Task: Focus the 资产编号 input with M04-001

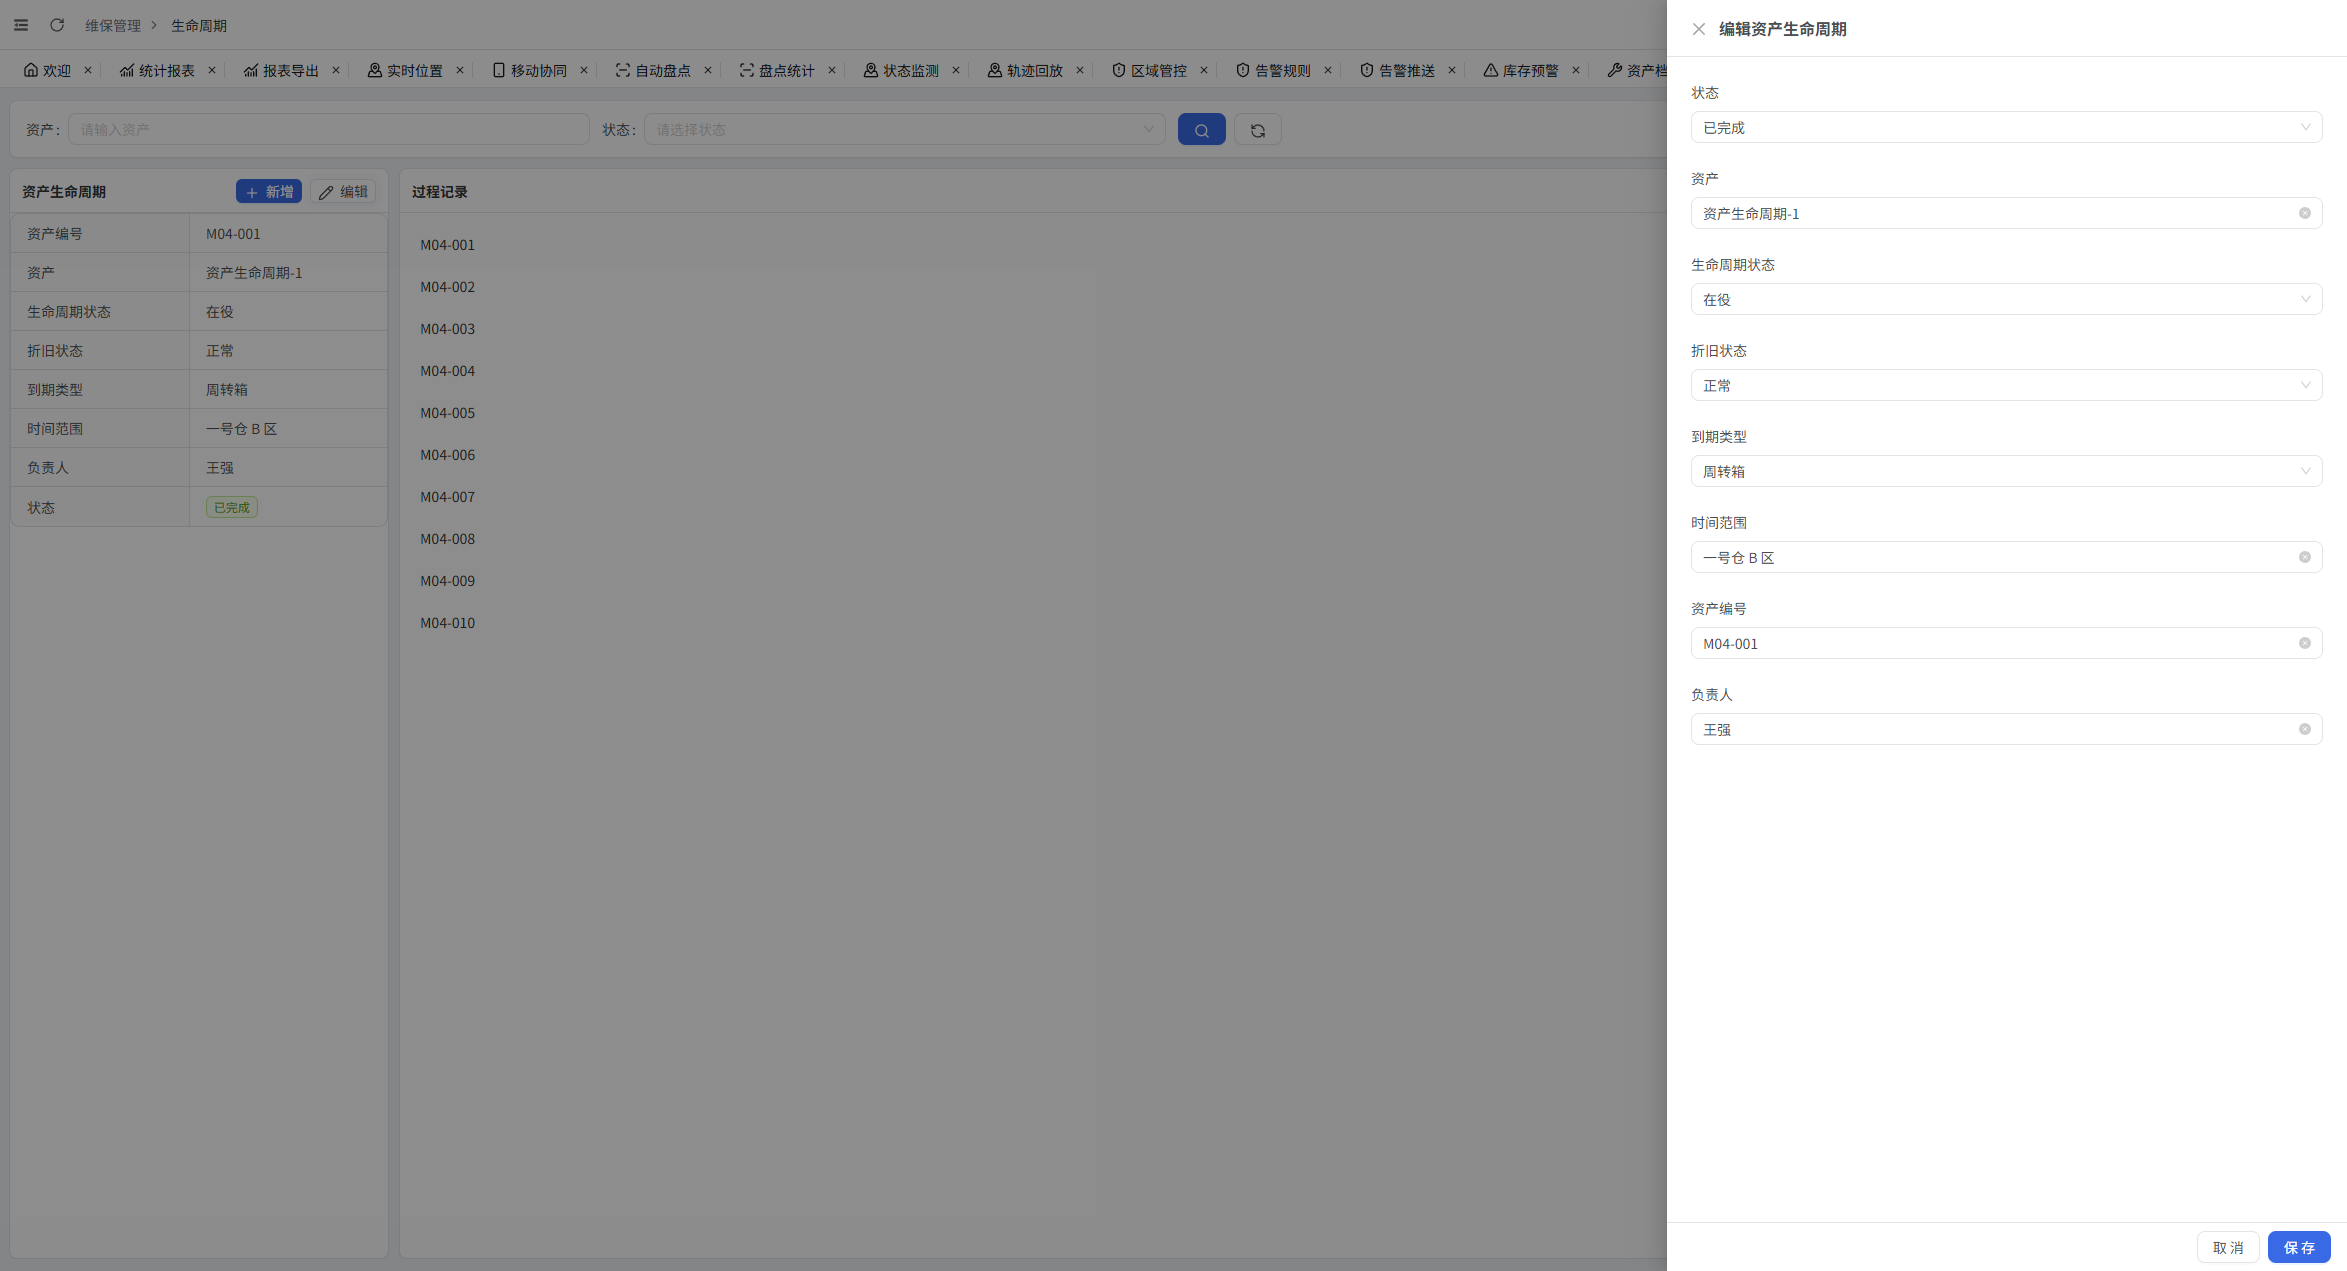Action: click(2006, 643)
